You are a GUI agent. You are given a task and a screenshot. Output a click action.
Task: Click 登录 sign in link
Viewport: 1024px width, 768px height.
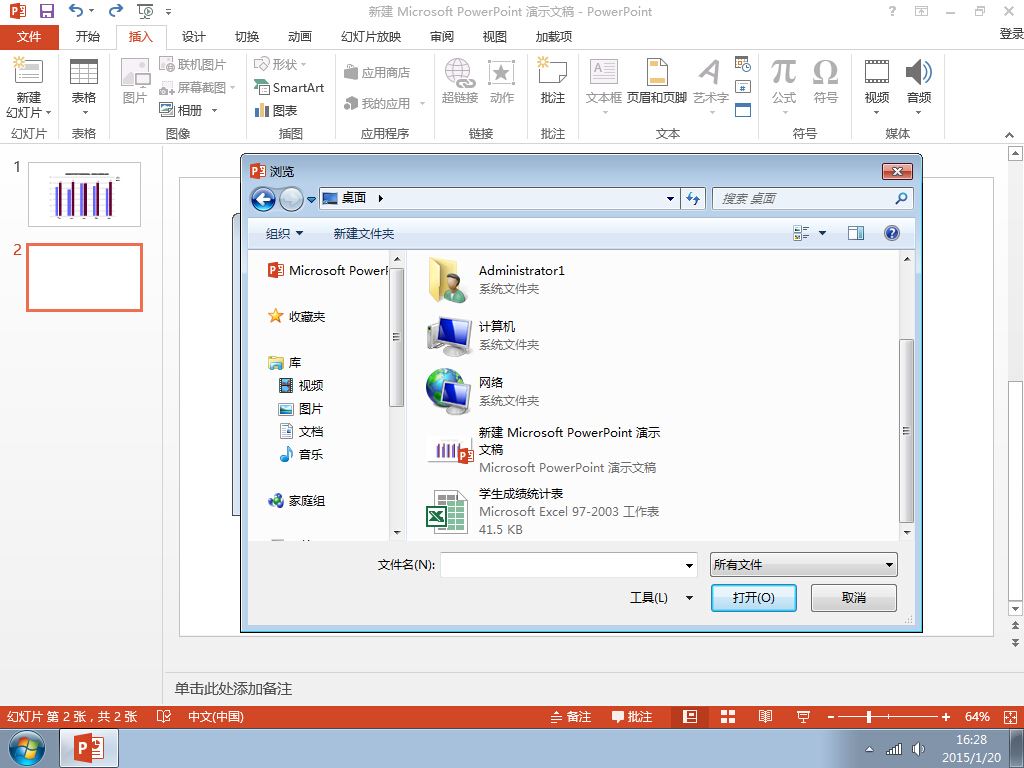(x=1011, y=34)
